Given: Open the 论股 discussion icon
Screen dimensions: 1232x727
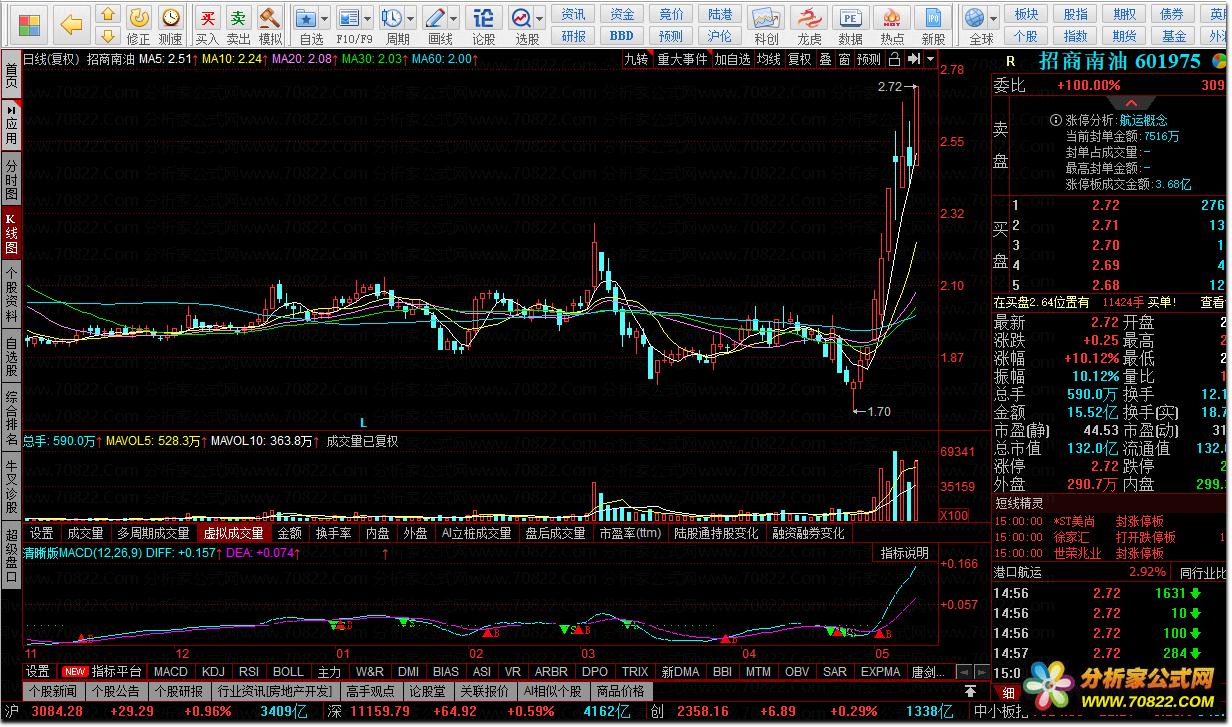Looking at the screenshot, I should [483, 25].
